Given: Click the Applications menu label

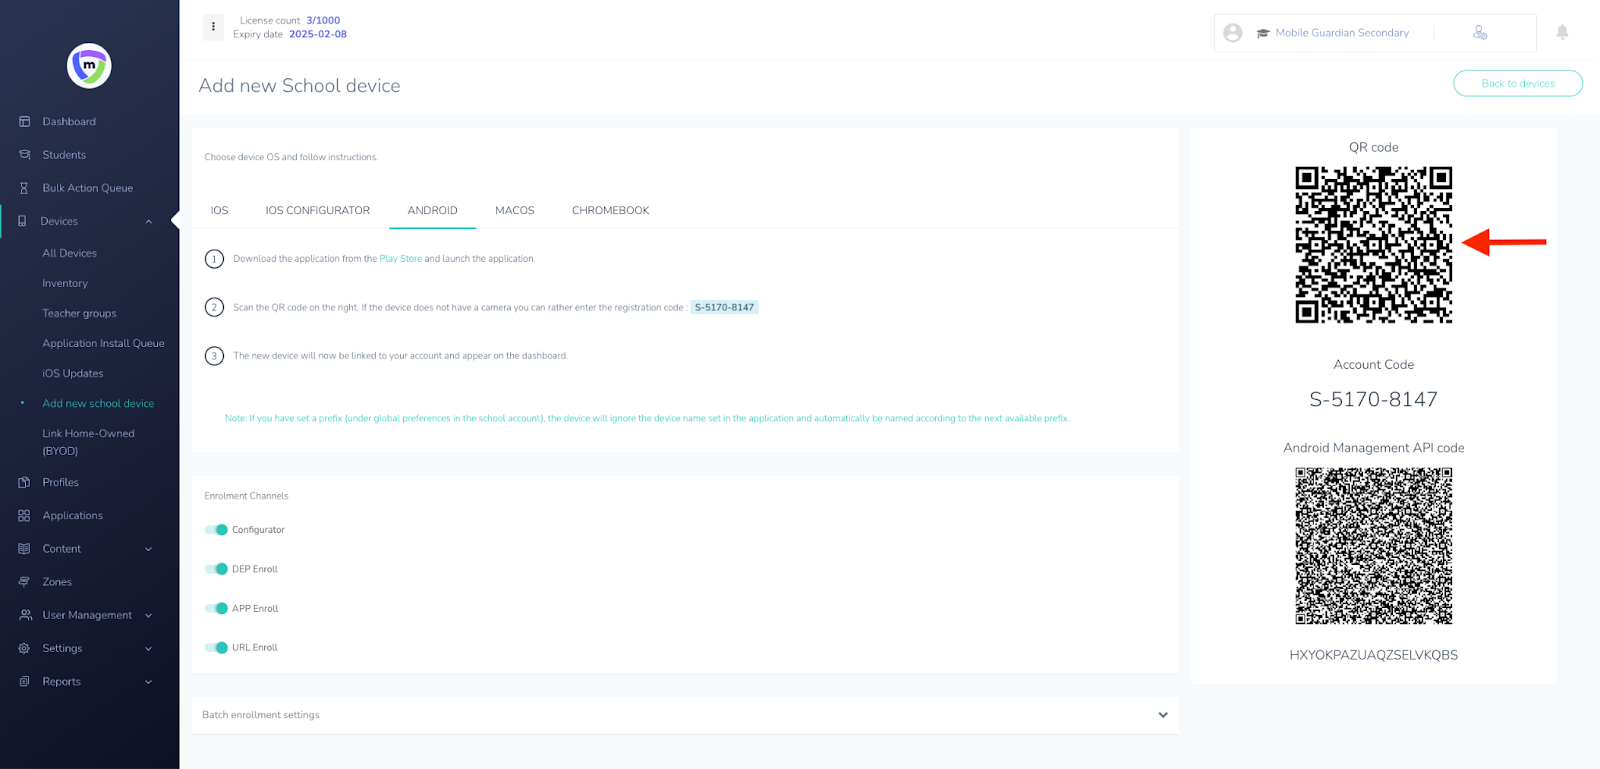Looking at the screenshot, I should coord(73,516).
